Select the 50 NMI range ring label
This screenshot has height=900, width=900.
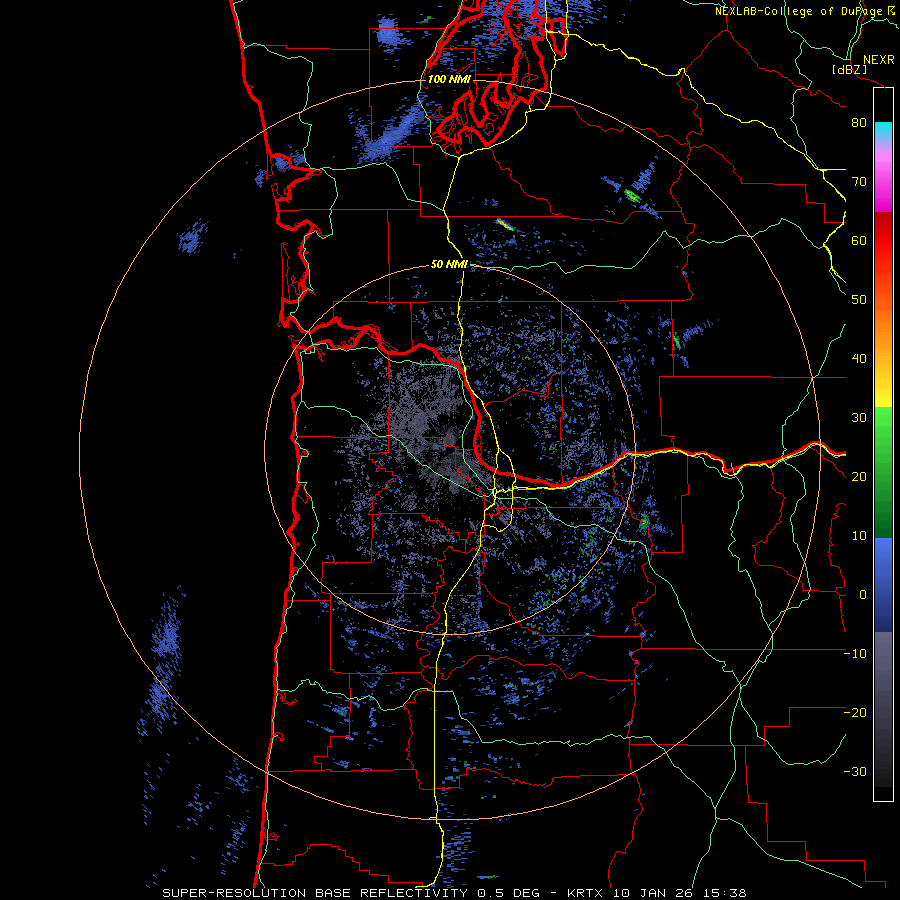point(449,265)
